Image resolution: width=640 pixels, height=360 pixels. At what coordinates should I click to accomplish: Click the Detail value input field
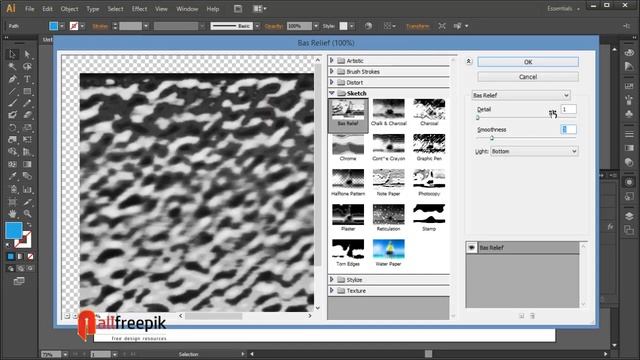pos(569,109)
